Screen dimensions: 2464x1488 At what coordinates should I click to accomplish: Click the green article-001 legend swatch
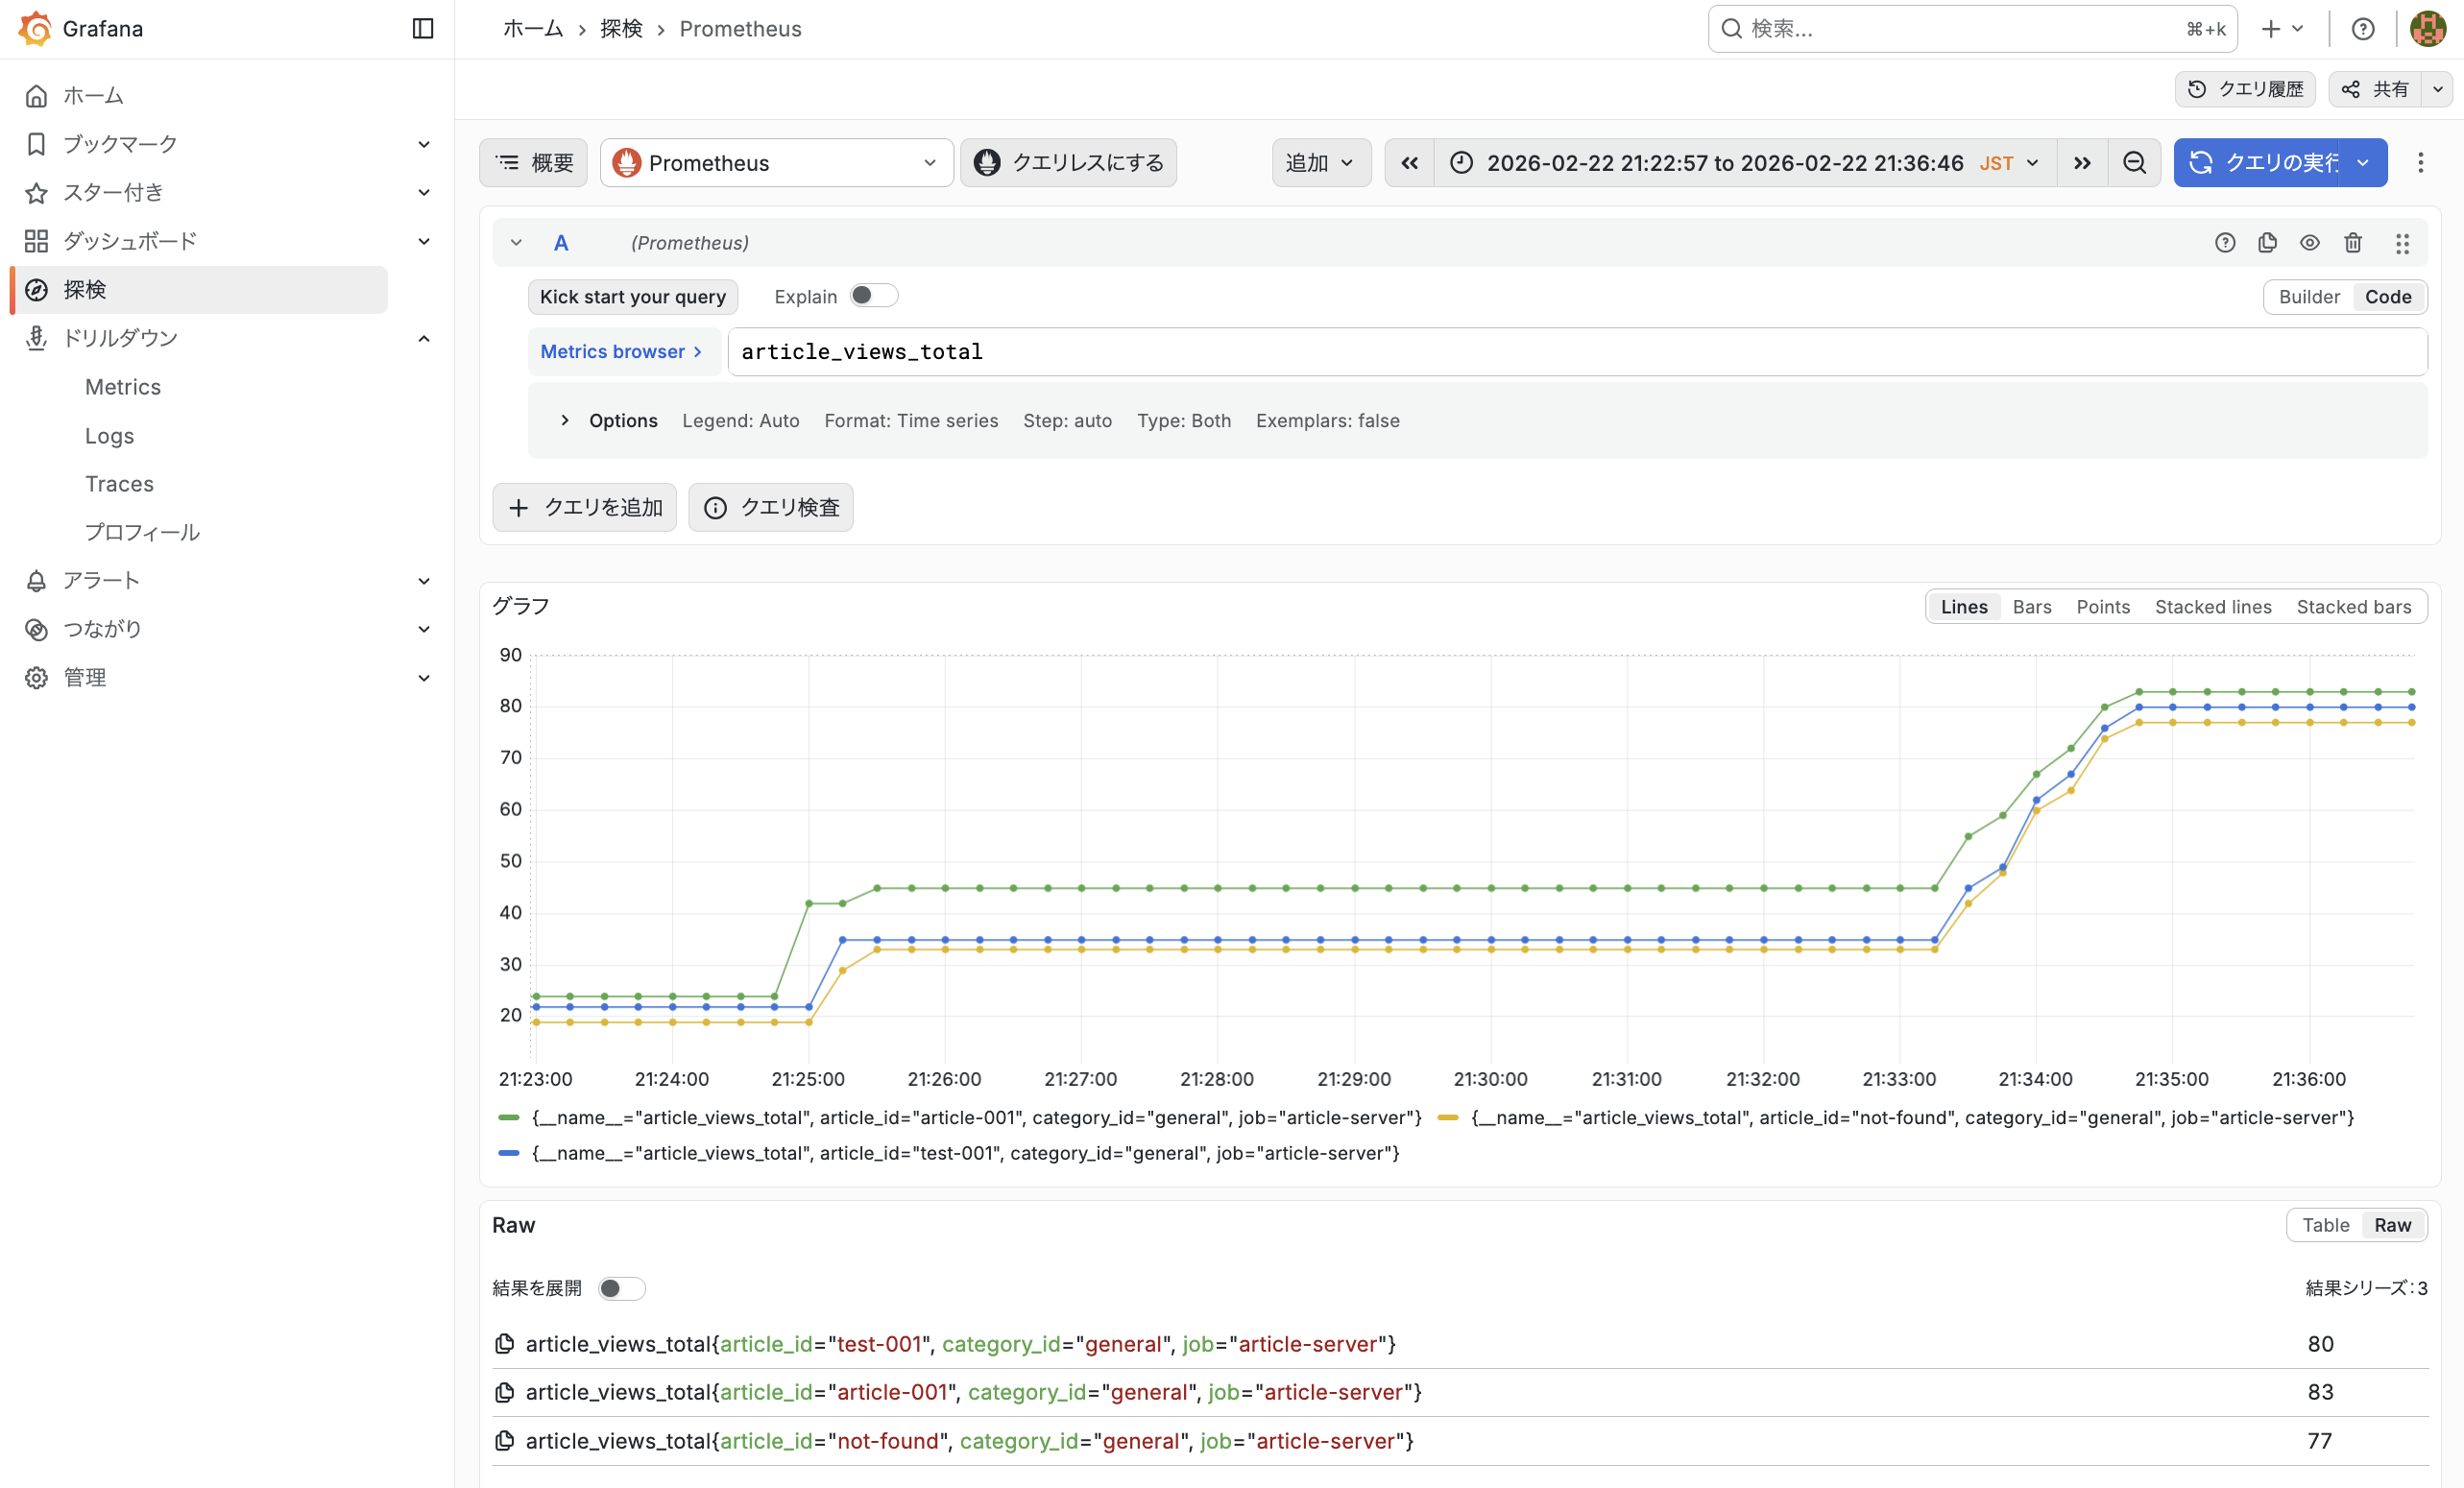click(x=509, y=1118)
